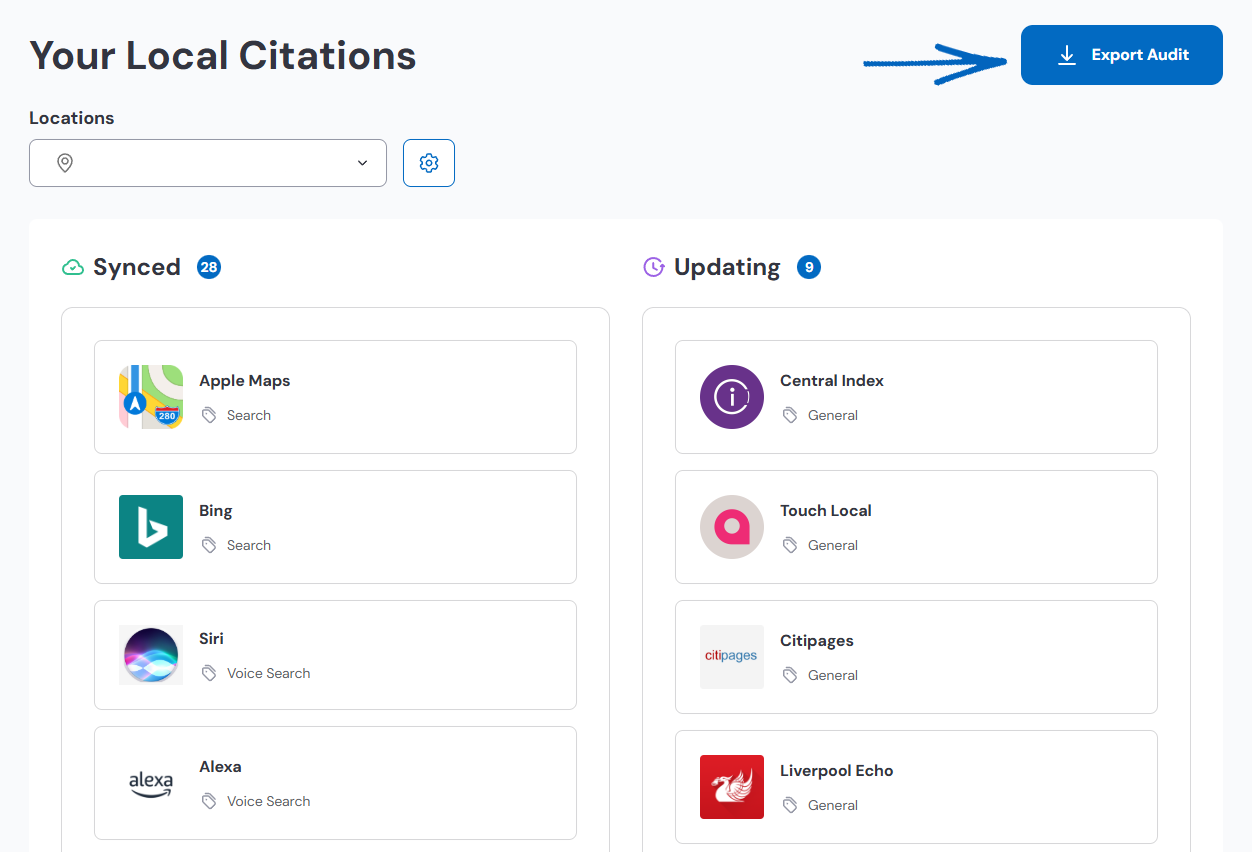Click the Citipages name text

(x=817, y=641)
